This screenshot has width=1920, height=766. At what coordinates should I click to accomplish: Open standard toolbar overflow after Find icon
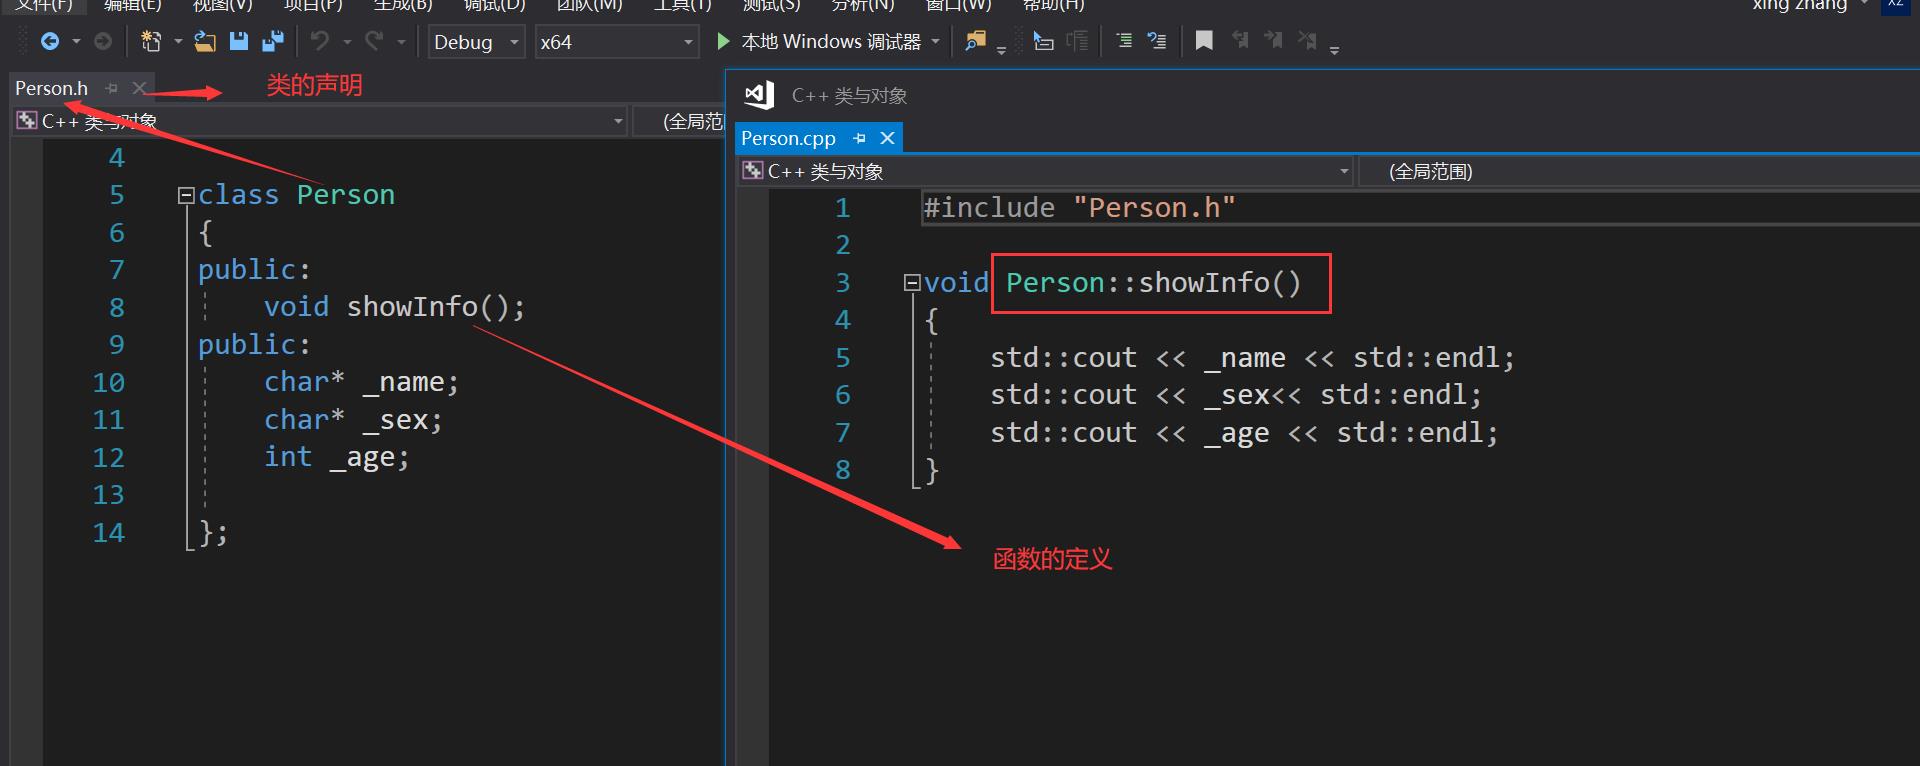coord(1001,49)
